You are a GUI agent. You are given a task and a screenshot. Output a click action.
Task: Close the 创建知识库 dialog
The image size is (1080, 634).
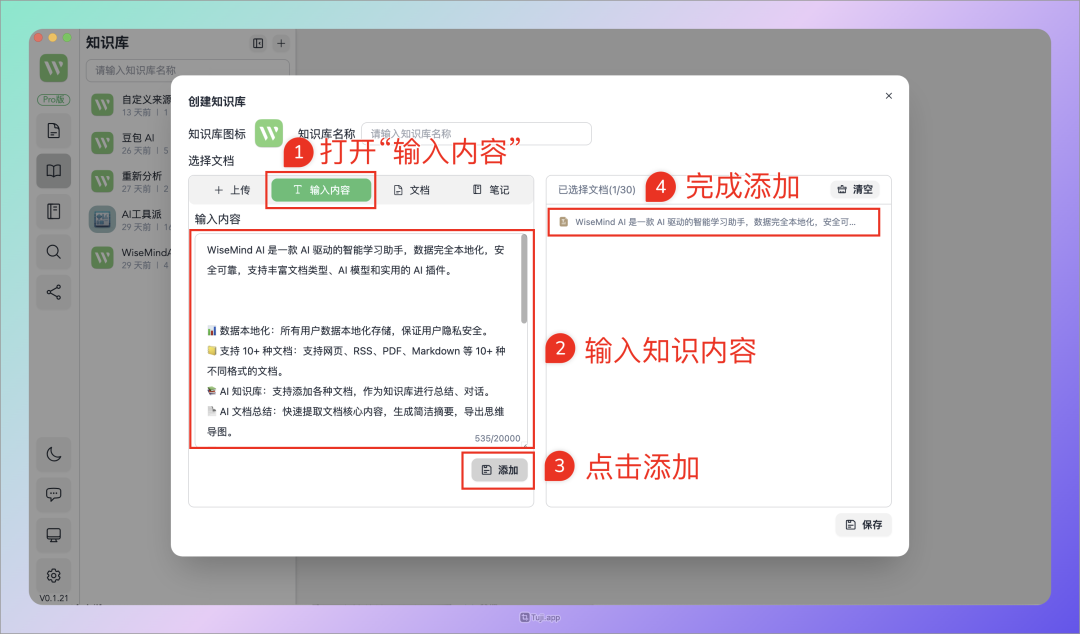tap(889, 96)
